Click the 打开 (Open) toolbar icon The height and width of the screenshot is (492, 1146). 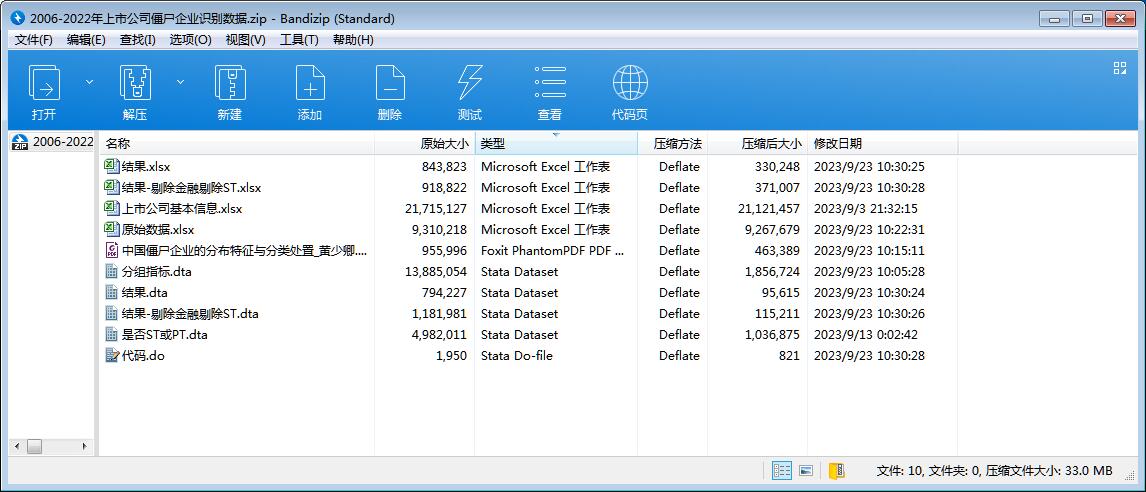[x=44, y=83]
